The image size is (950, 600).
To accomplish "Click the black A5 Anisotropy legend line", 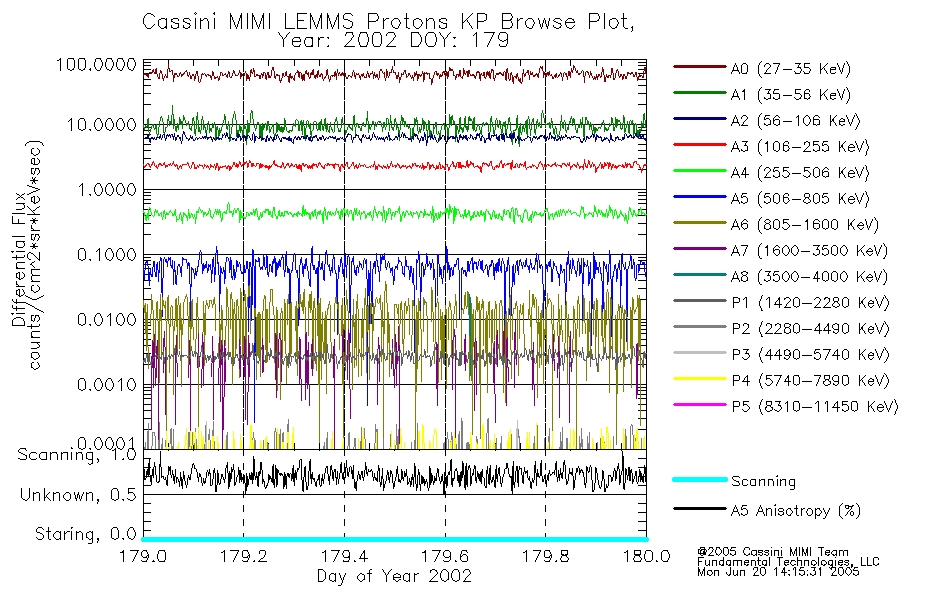I will [700, 508].
